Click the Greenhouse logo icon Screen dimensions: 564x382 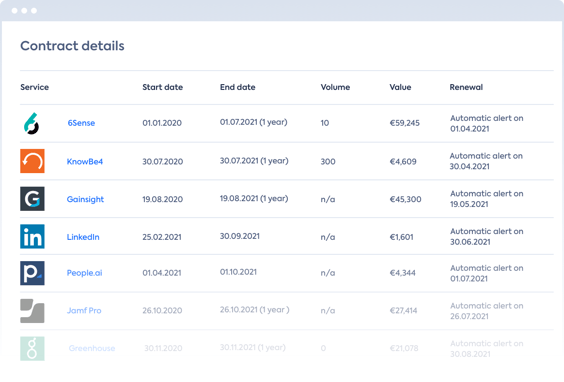[x=32, y=349]
